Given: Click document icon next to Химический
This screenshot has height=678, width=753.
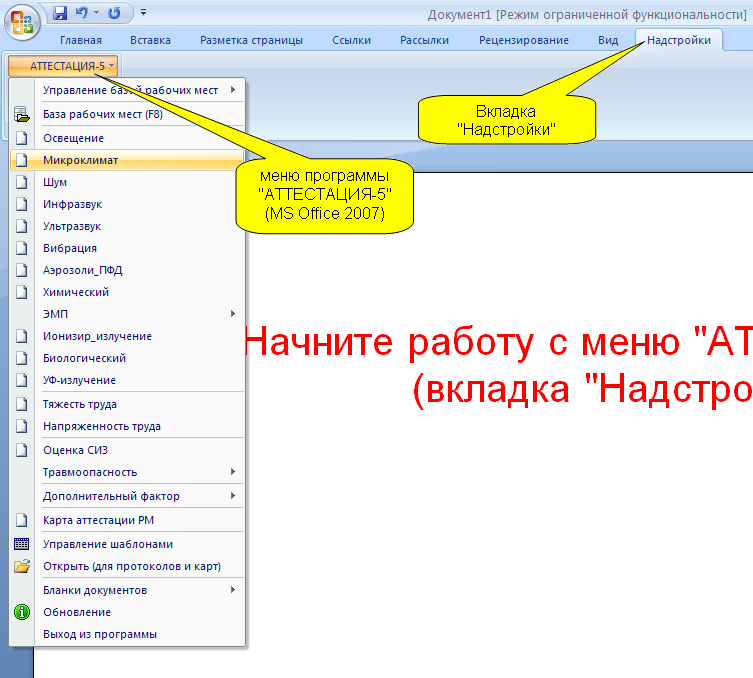Looking at the screenshot, I should tap(22, 292).
